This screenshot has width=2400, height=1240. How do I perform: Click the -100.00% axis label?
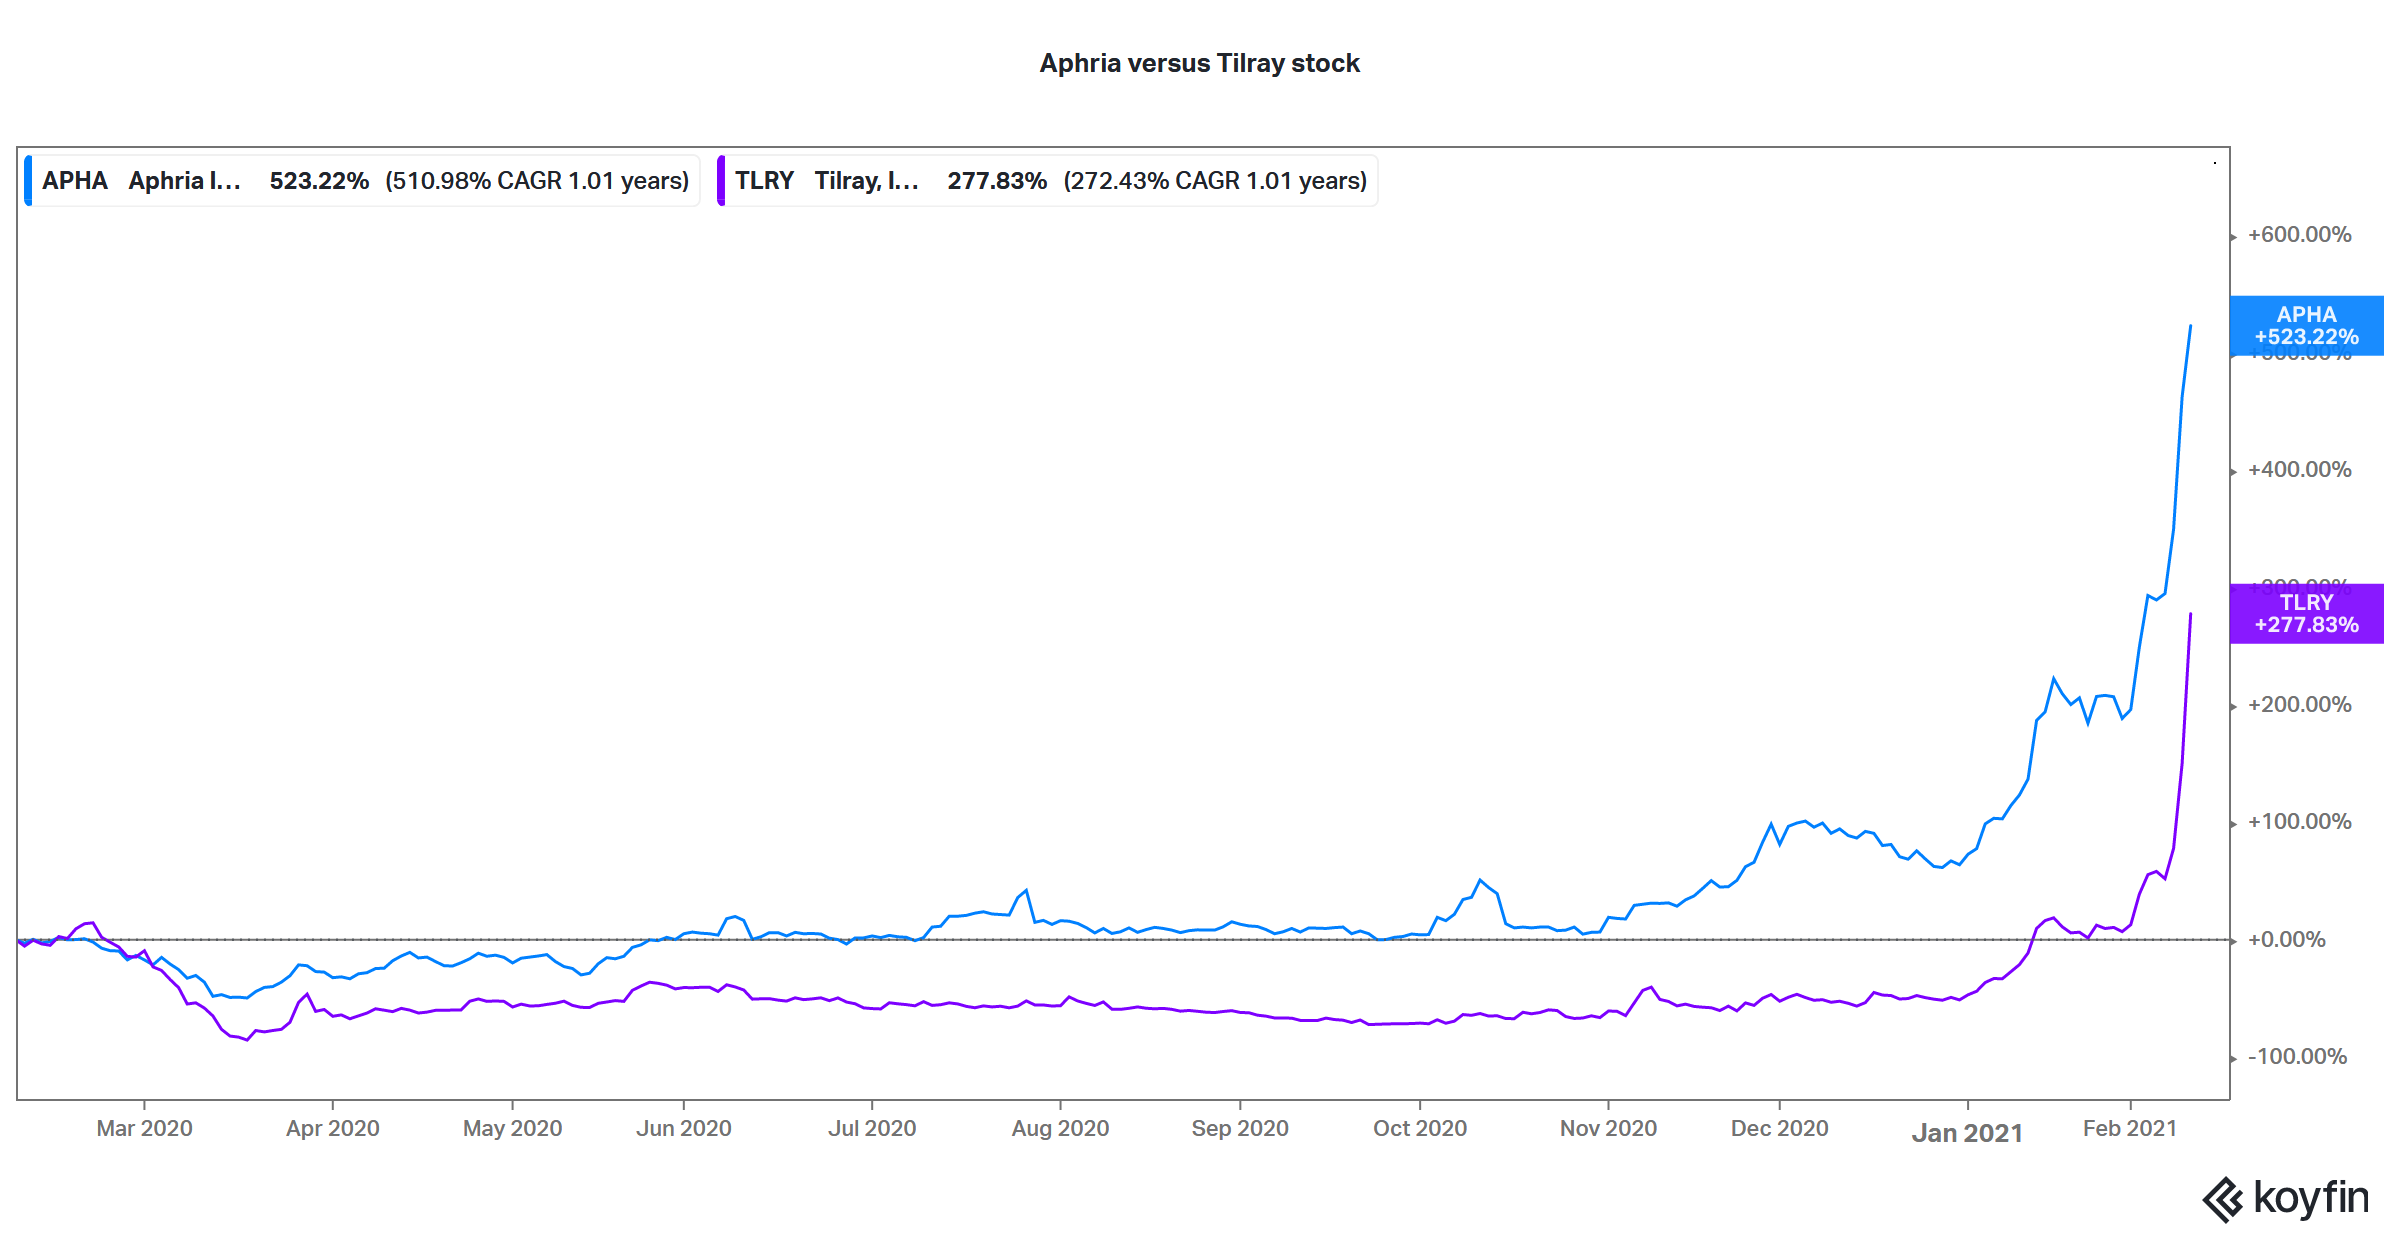pos(2297,1057)
